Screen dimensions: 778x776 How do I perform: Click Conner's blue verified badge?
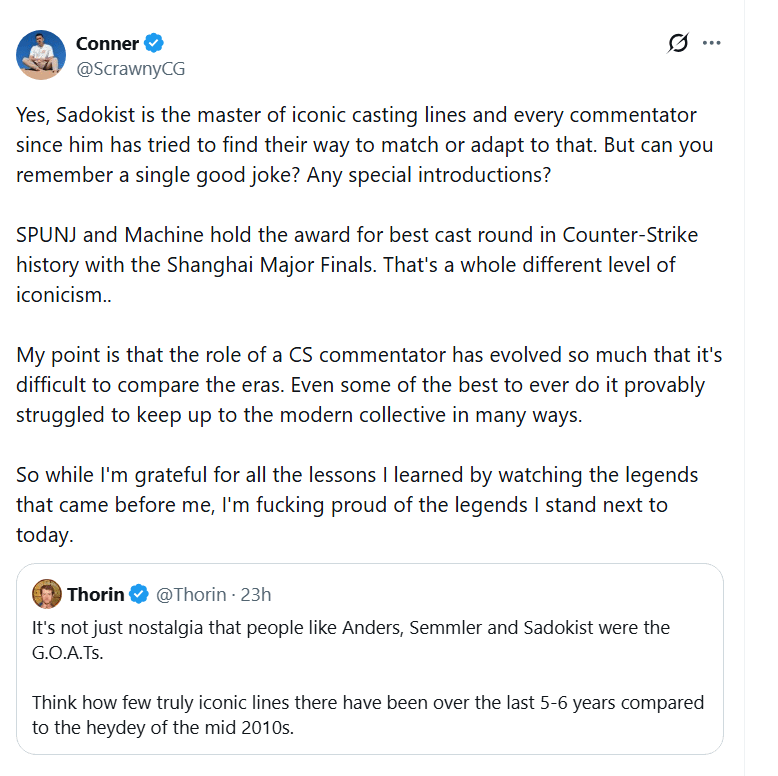click(x=154, y=43)
